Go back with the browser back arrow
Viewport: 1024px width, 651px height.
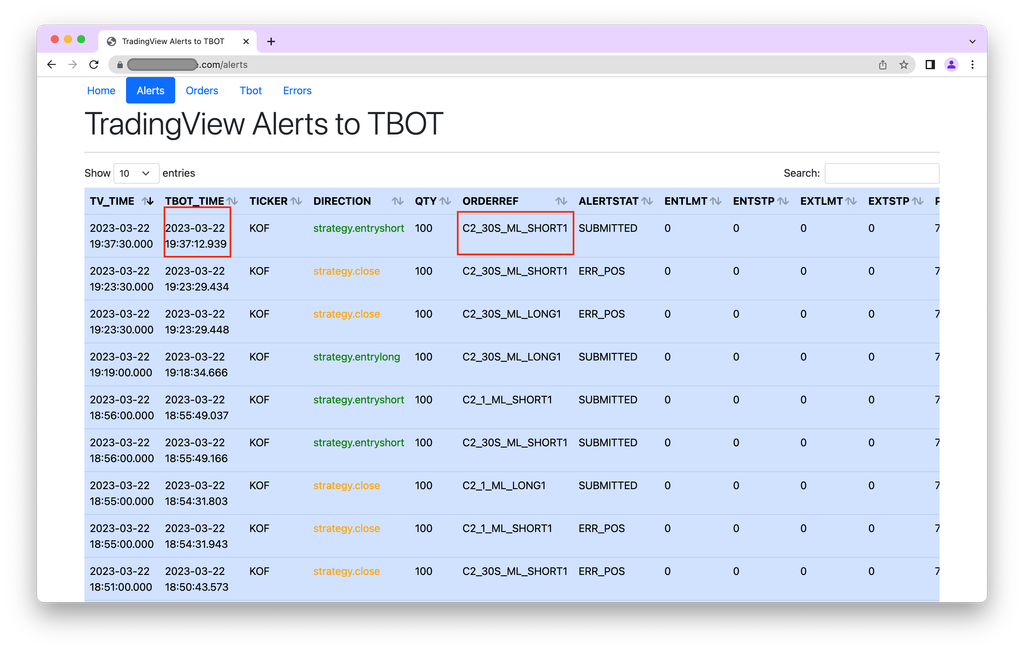point(52,65)
